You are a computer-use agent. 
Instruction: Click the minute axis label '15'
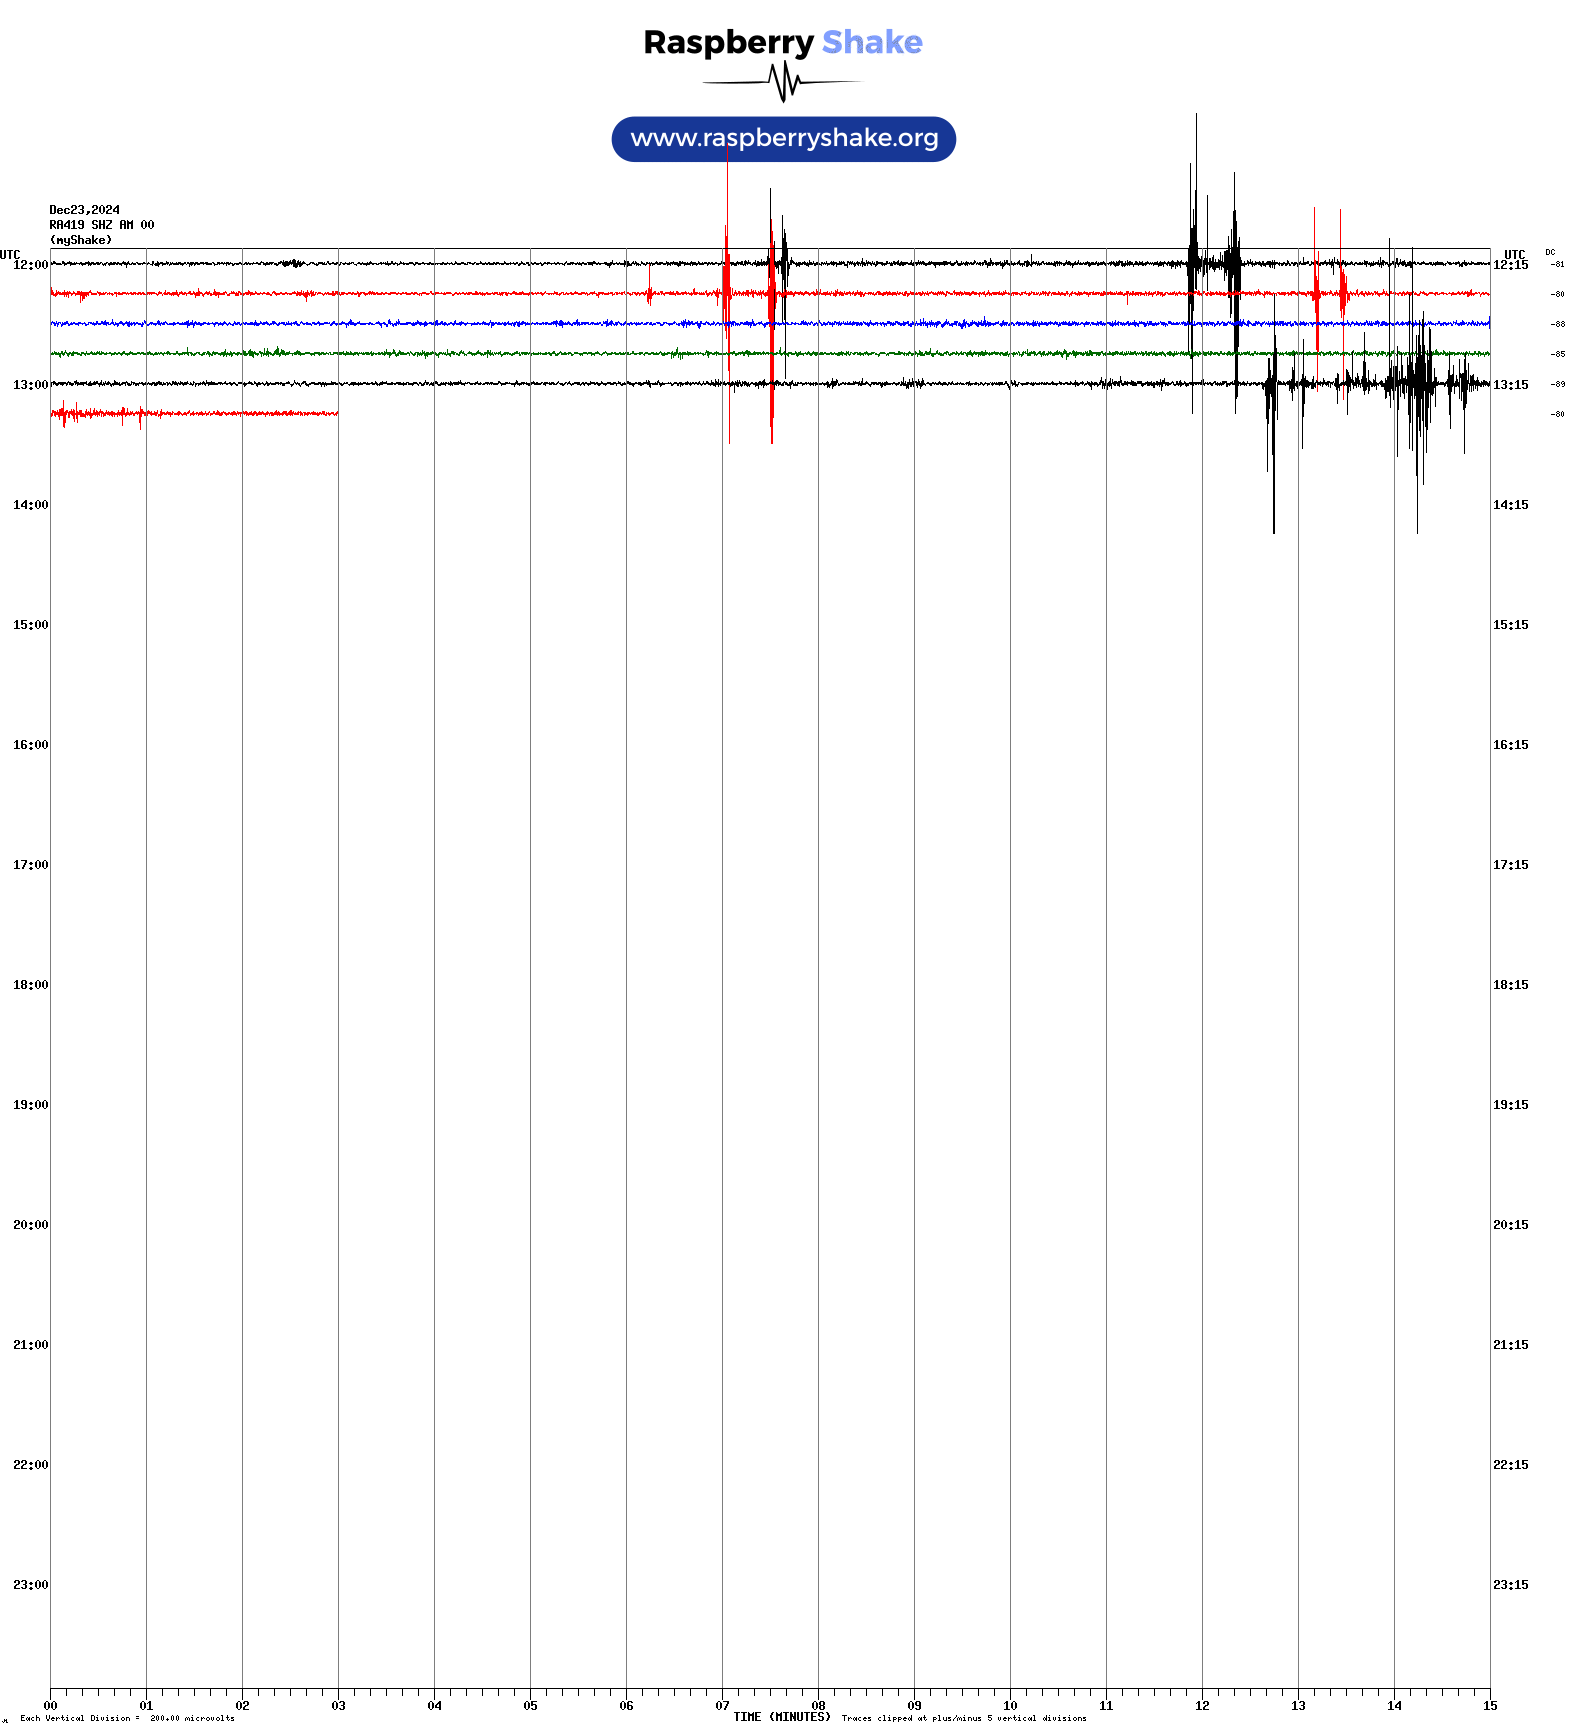[x=1490, y=1706]
